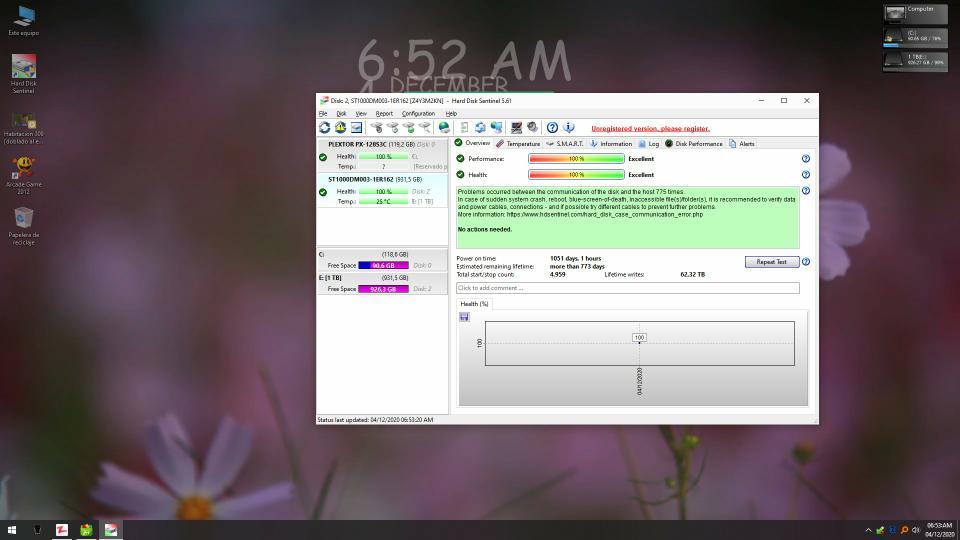Expand the system tray hidden icons chevron

coord(868,530)
